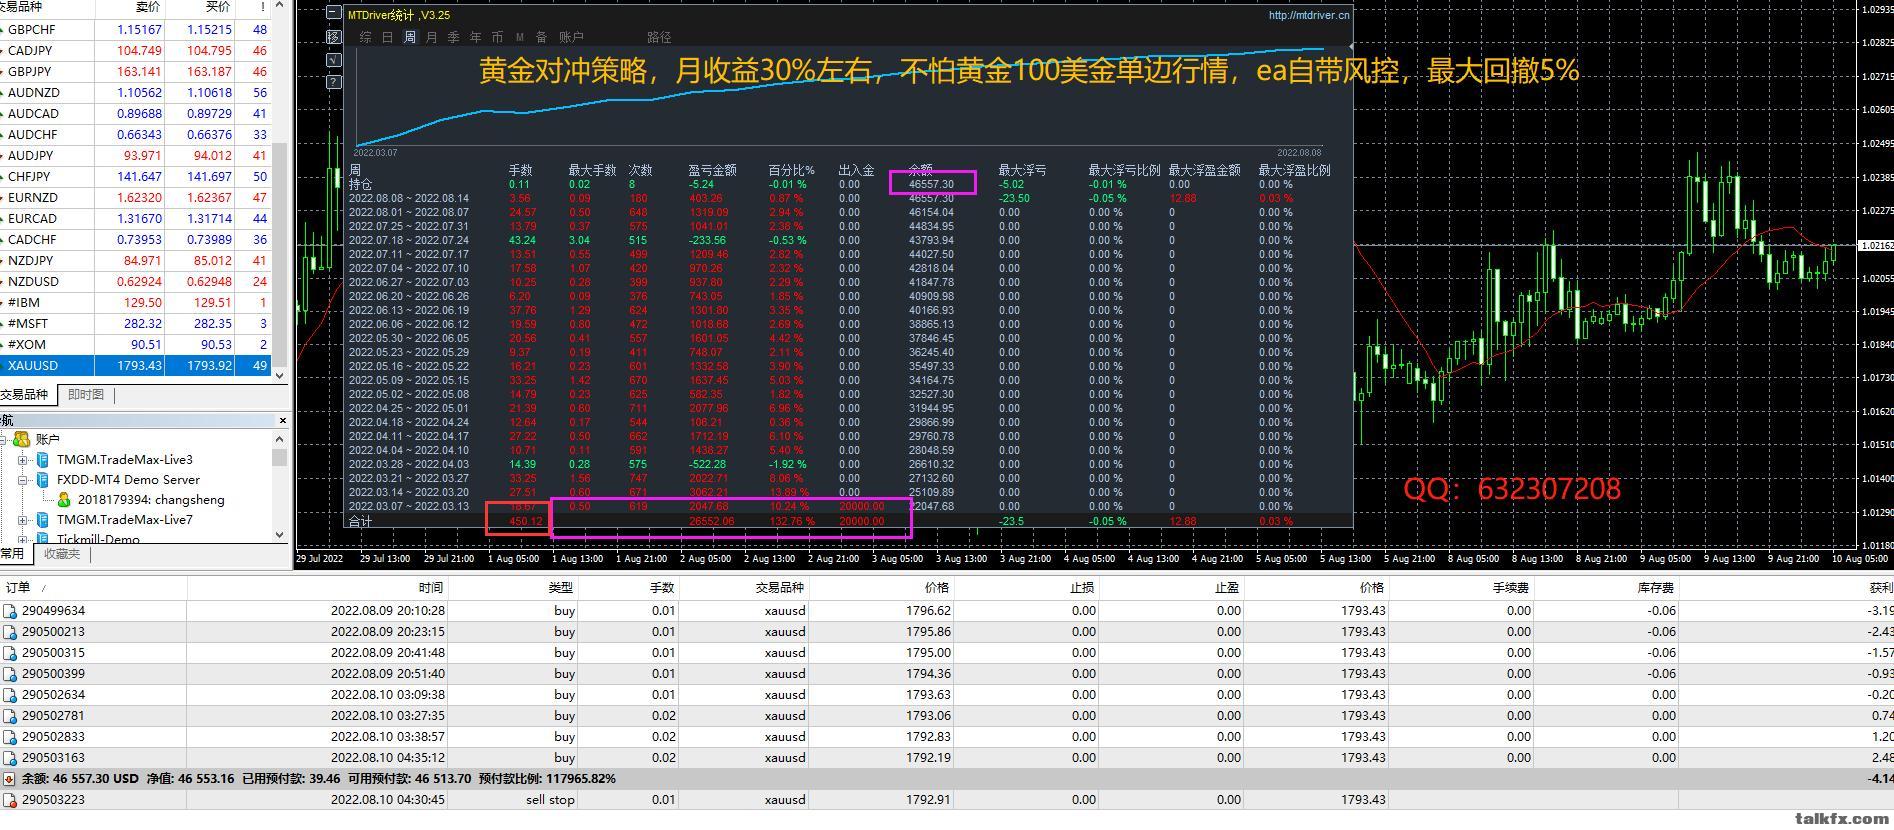The image size is (1894, 830).
Task: Click order icon for 290503163
Action: click(x=10, y=758)
